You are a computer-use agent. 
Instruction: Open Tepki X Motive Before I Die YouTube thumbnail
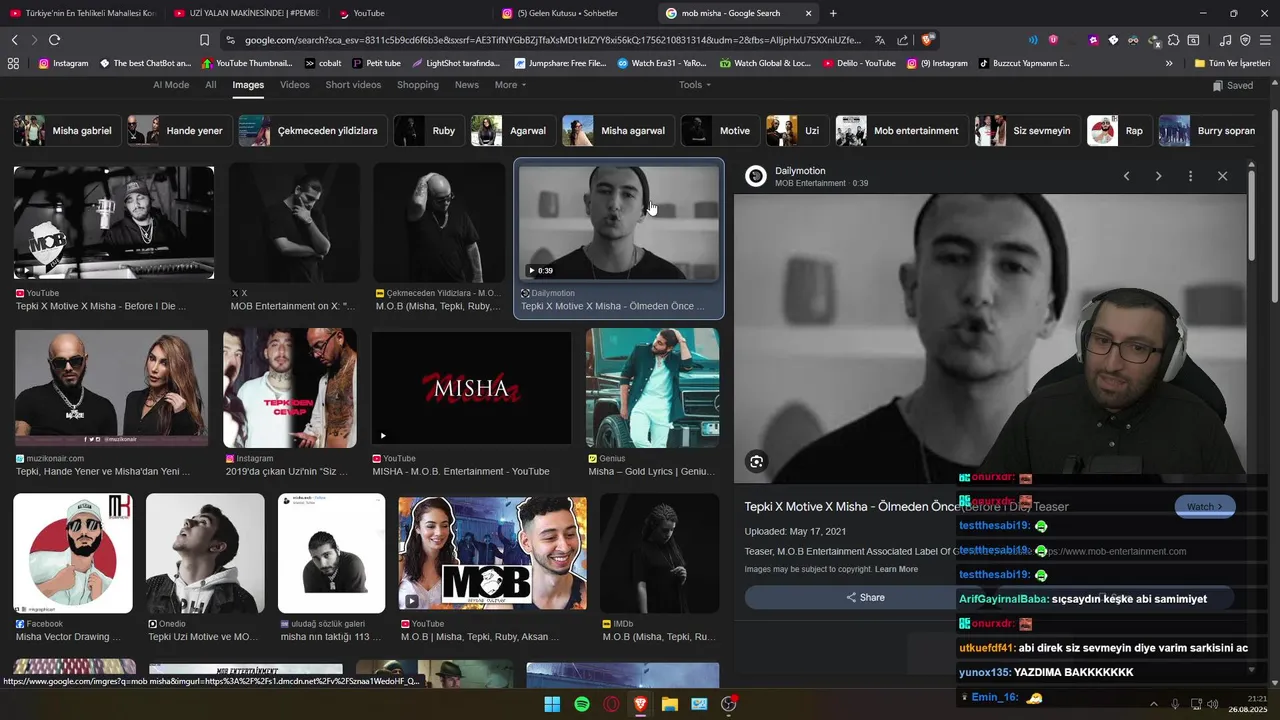click(x=114, y=222)
